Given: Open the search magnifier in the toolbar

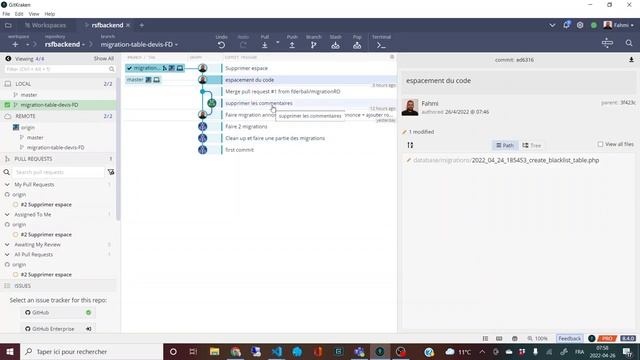Looking at the screenshot, I should tap(629, 43).
